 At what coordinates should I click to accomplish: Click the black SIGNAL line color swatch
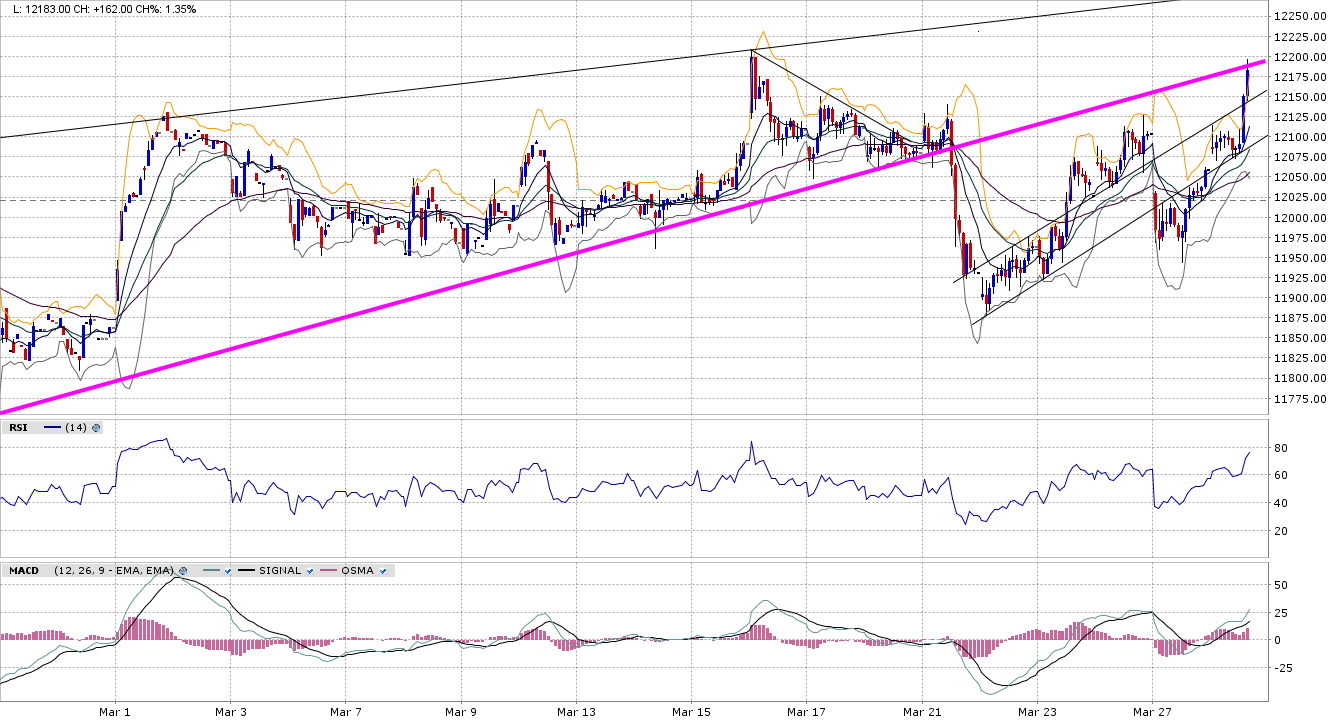pos(245,571)
